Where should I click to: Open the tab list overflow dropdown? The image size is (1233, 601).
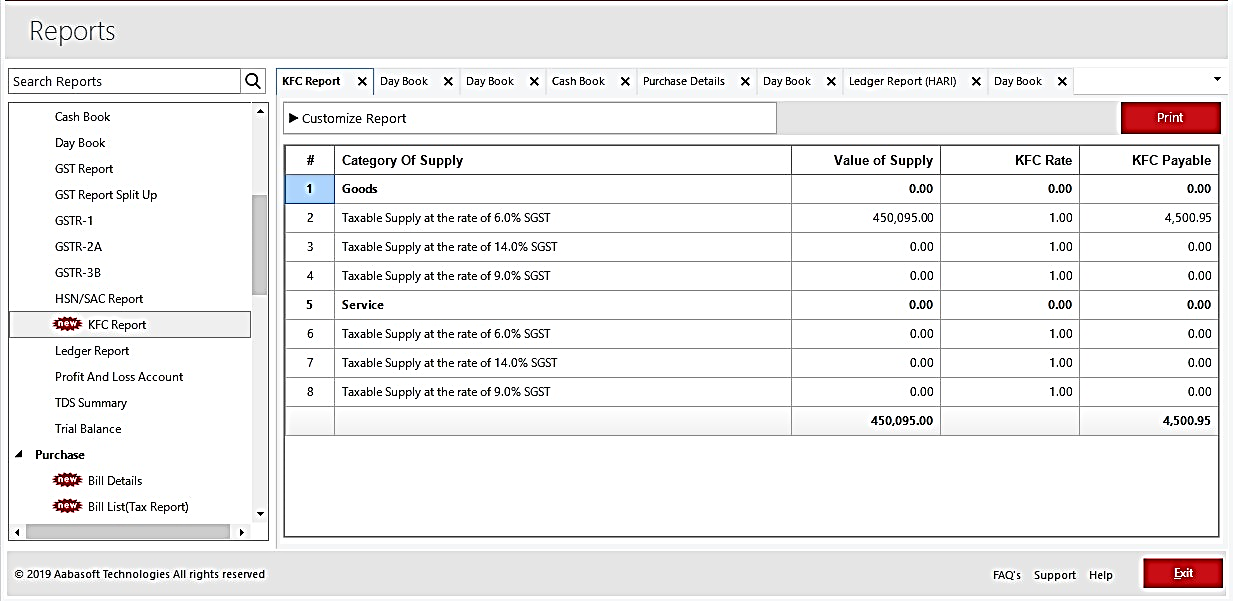coord(1217,79)
